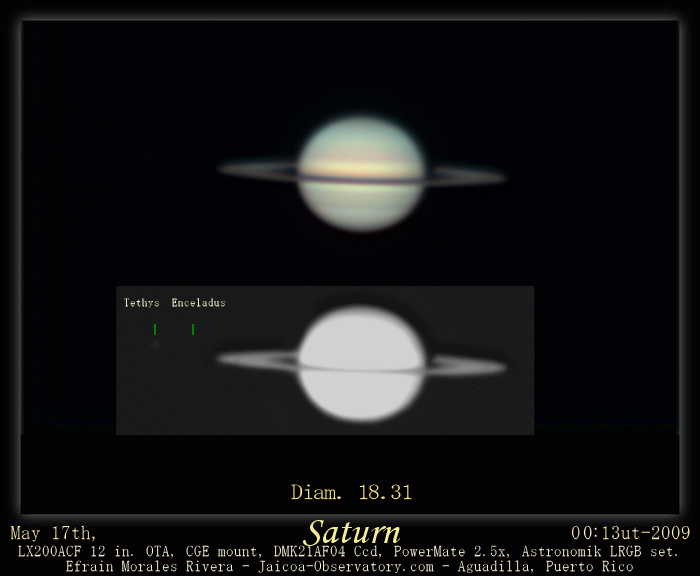Click the 'LX200ACF 12 in. OTA' equipment line
Viewport: 700px width, 576px height.
[348, 552]
